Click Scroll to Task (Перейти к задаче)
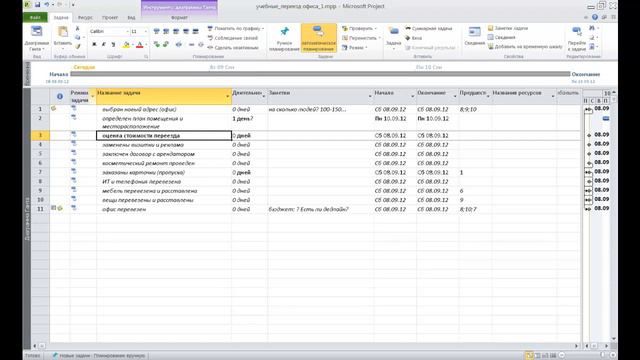 (577, 38)
